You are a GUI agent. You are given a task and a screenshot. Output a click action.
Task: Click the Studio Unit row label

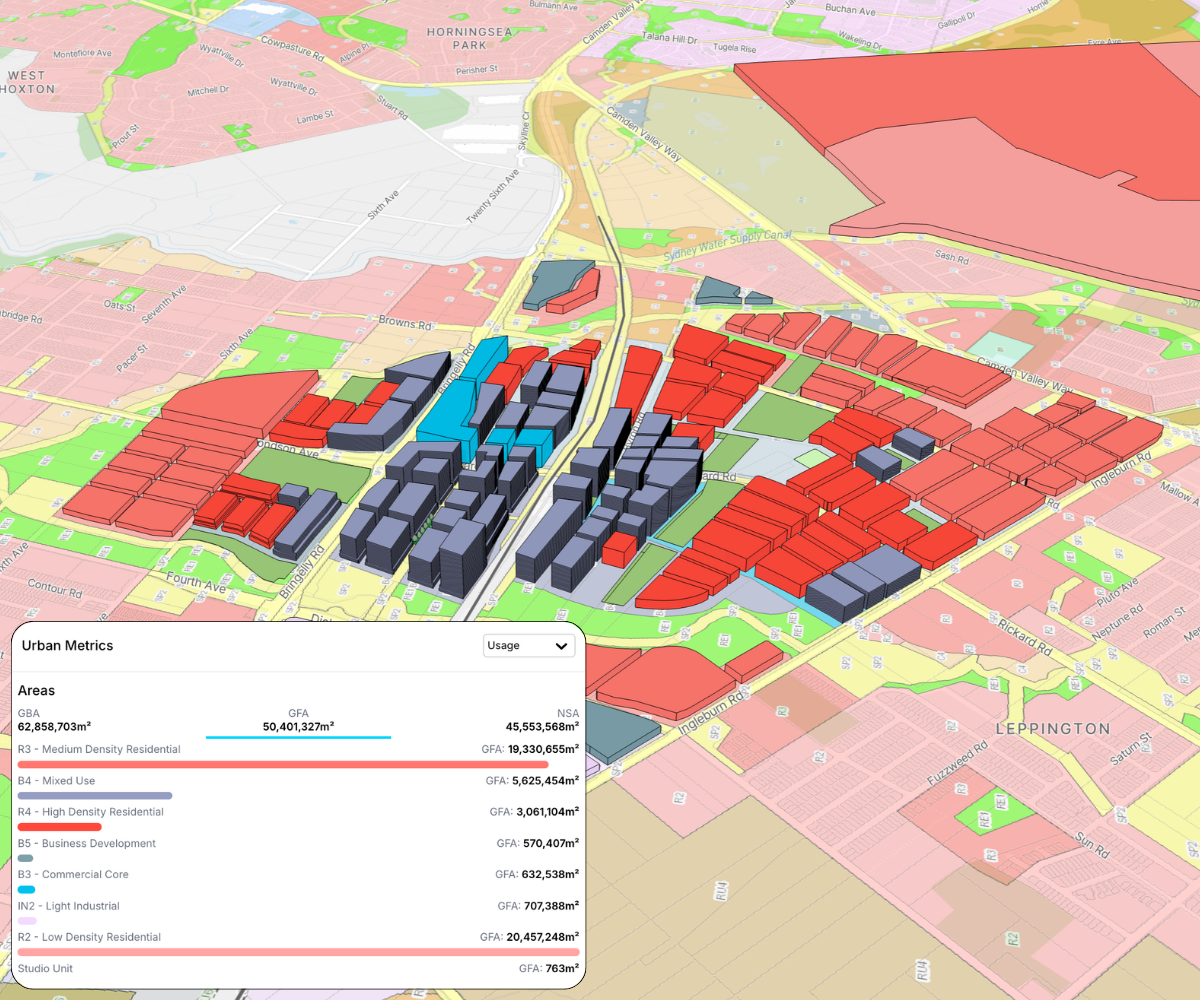pyautogui.click(x=45, y=968)
